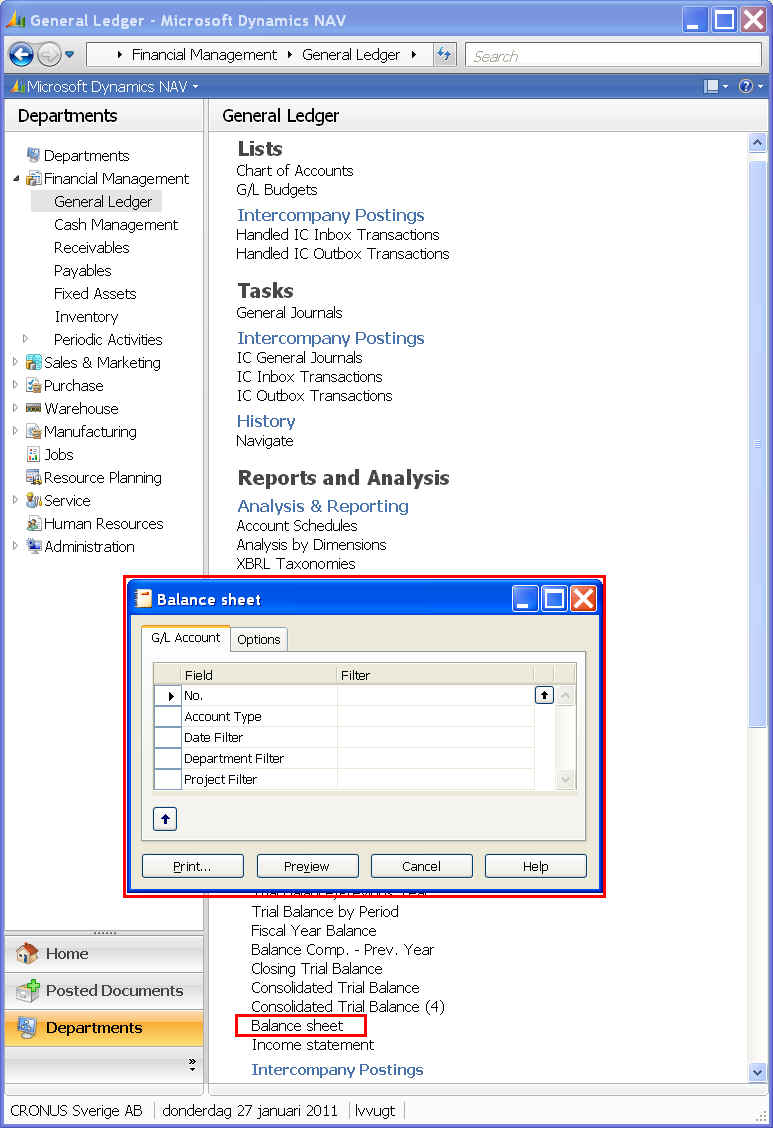The width and height of the screenshot is (773, 1128).
Task: Expand the Service node
Action: click(x=16, y=500)
